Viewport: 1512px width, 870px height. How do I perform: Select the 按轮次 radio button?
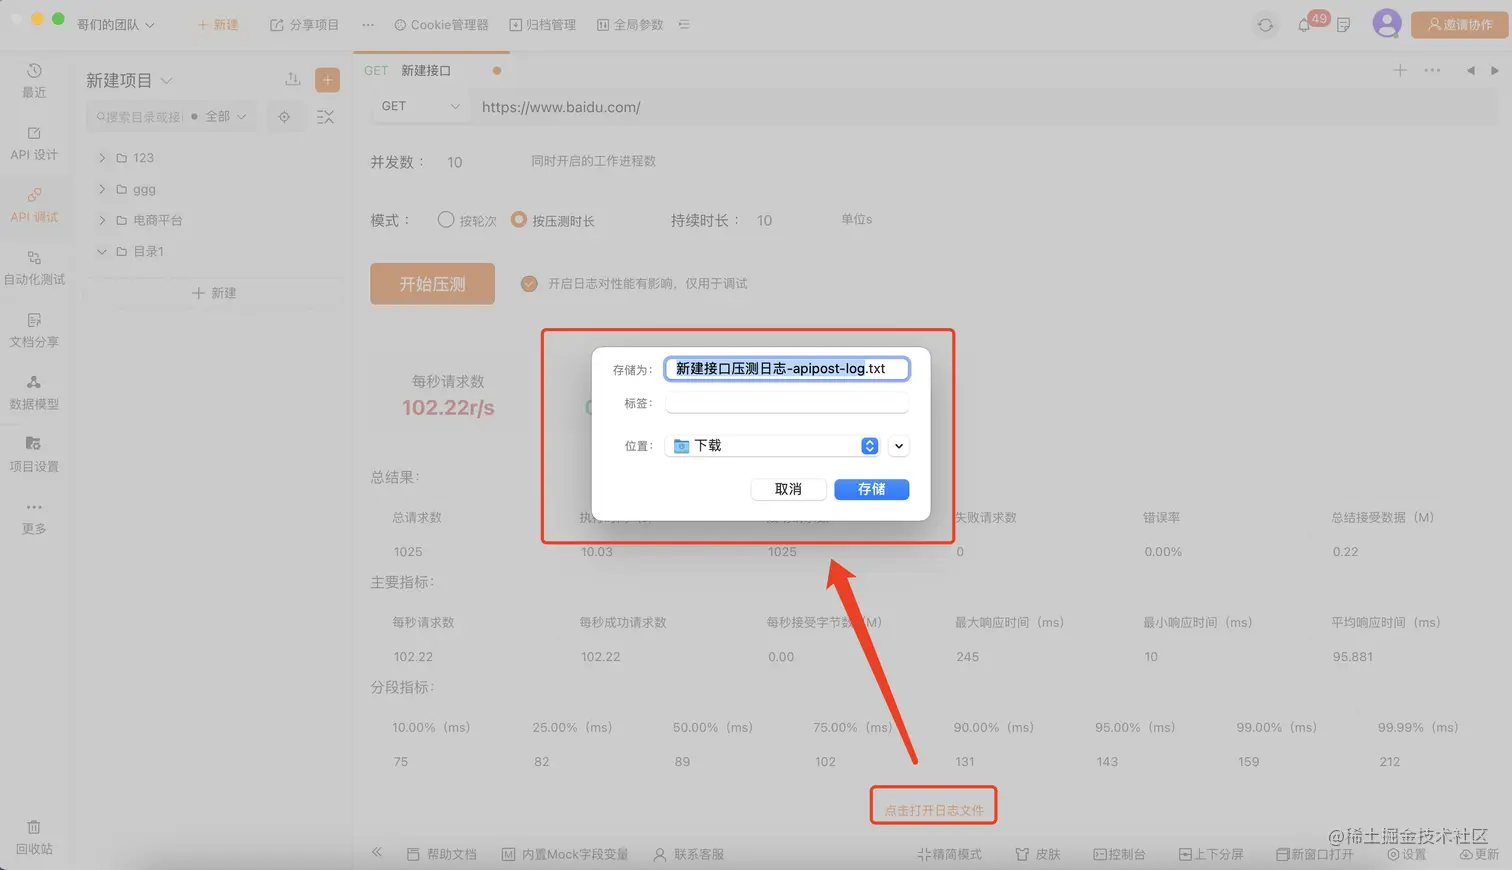[446, 220]
